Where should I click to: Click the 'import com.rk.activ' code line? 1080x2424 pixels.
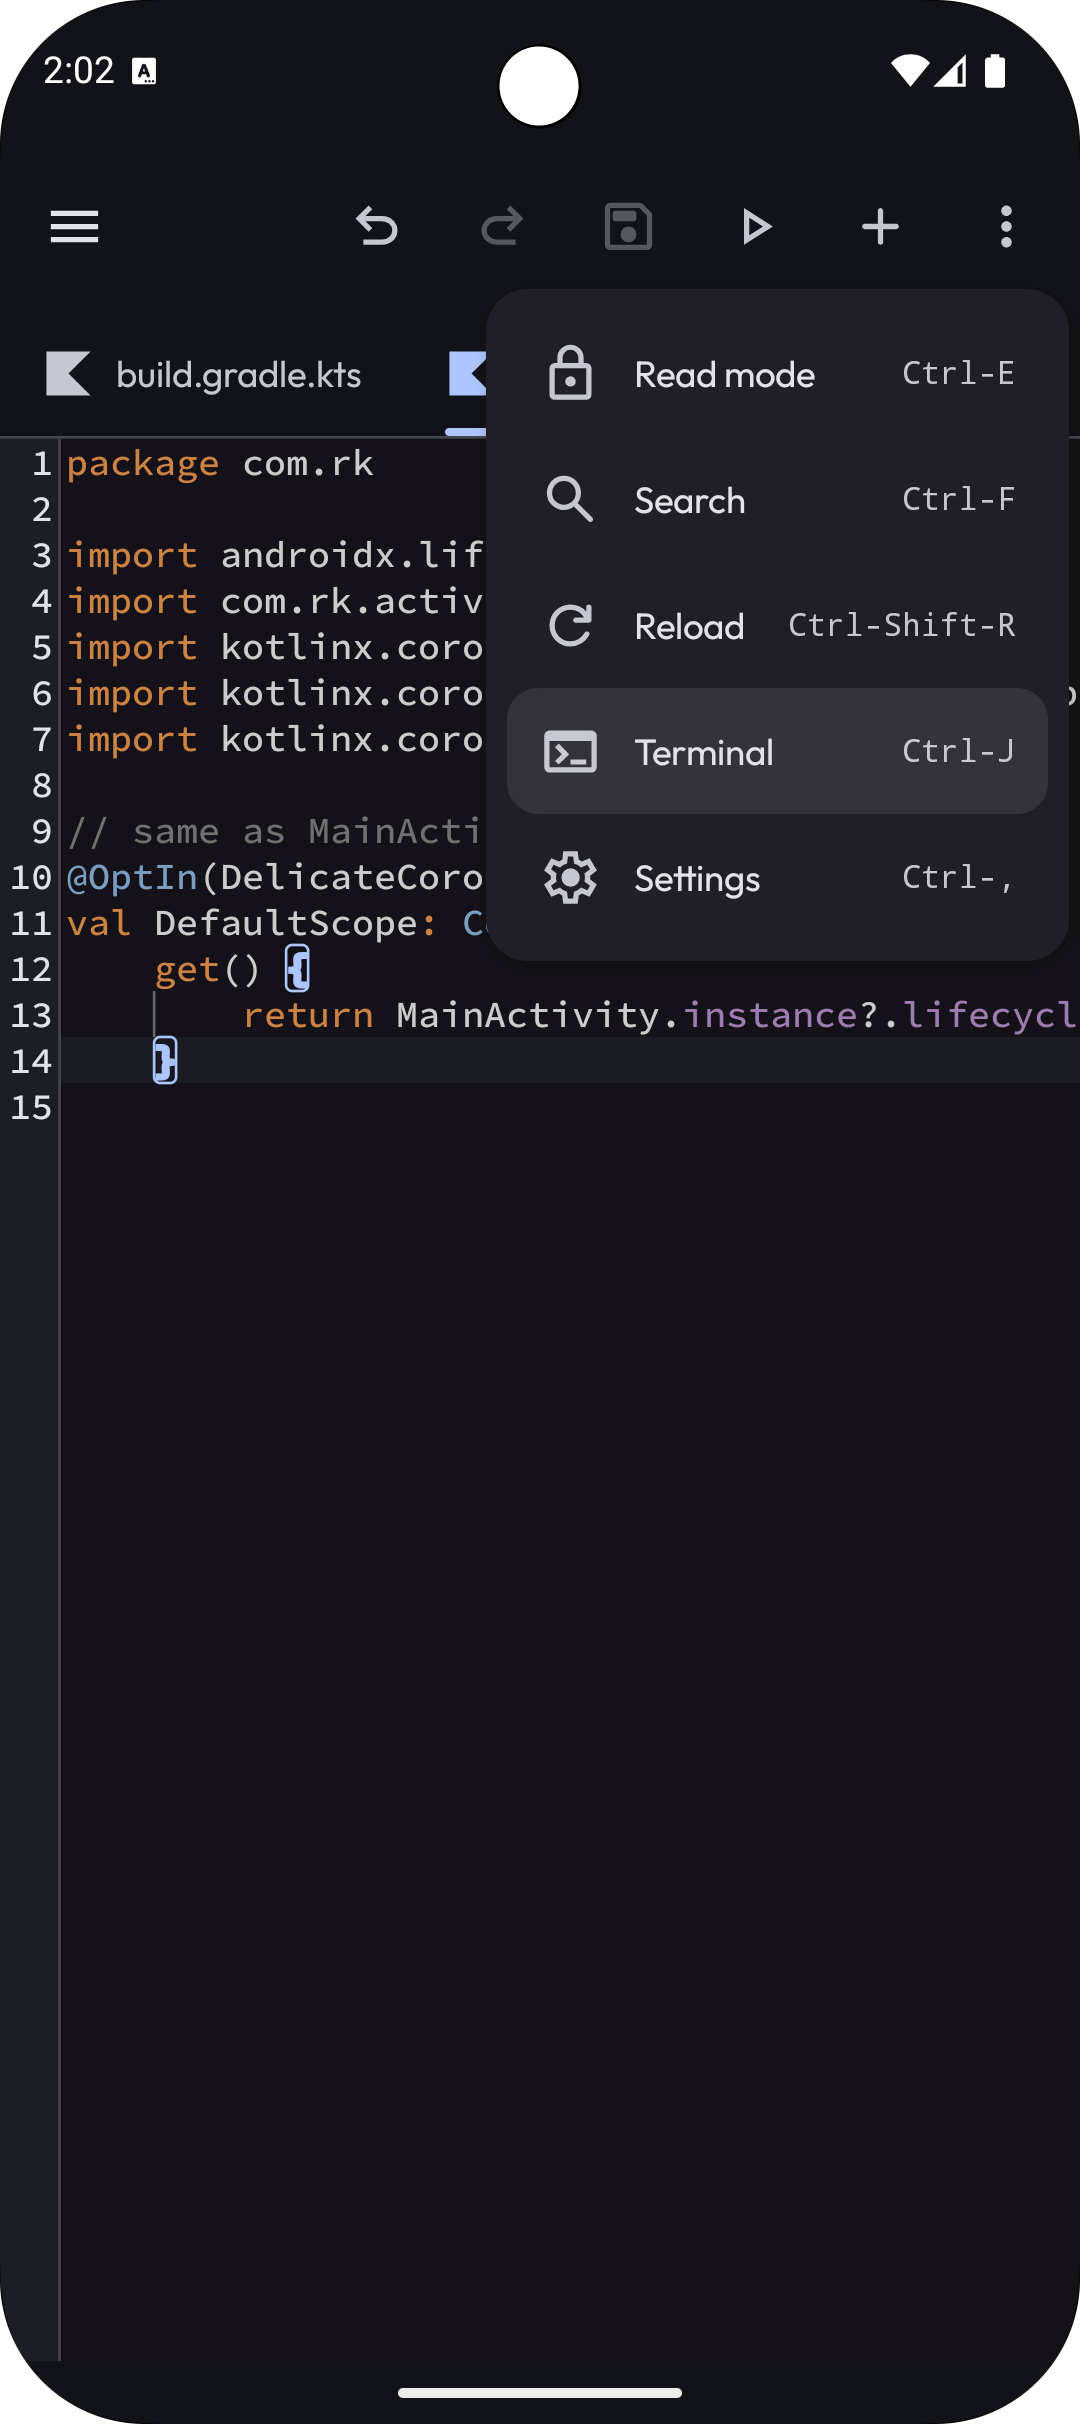tap(275, 601)
